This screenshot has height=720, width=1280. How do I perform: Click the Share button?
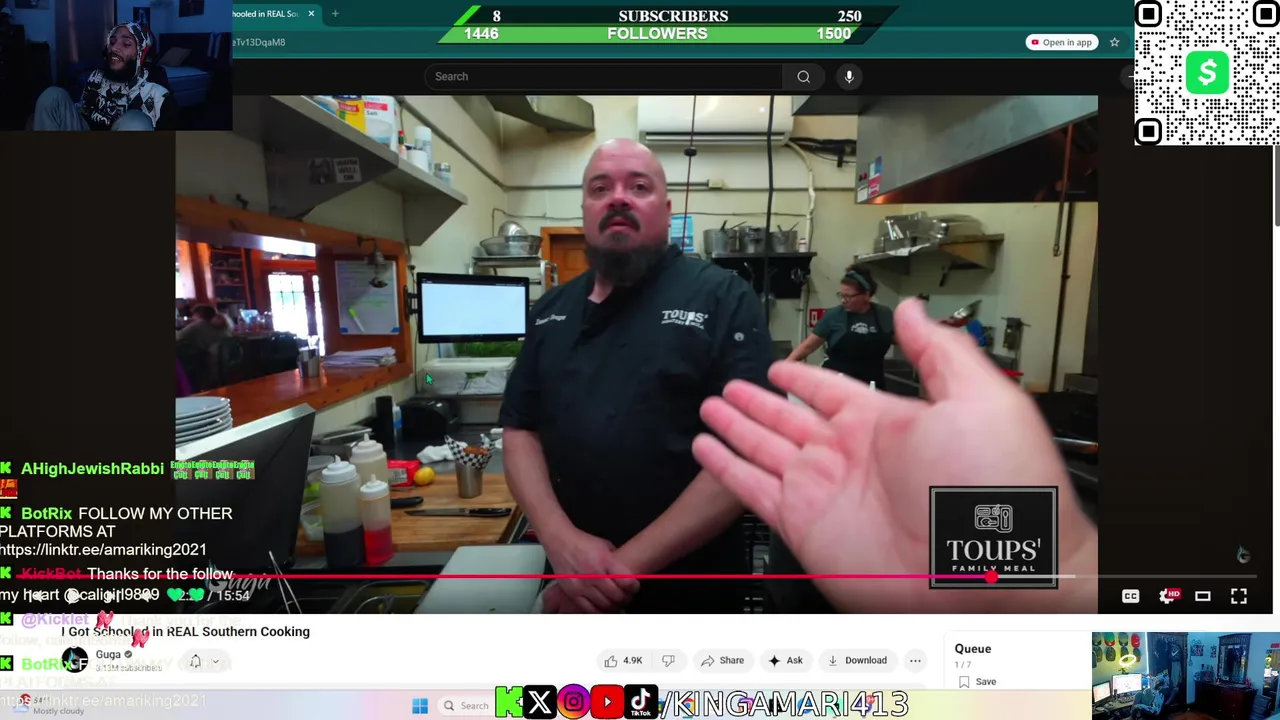click(722, 660)
